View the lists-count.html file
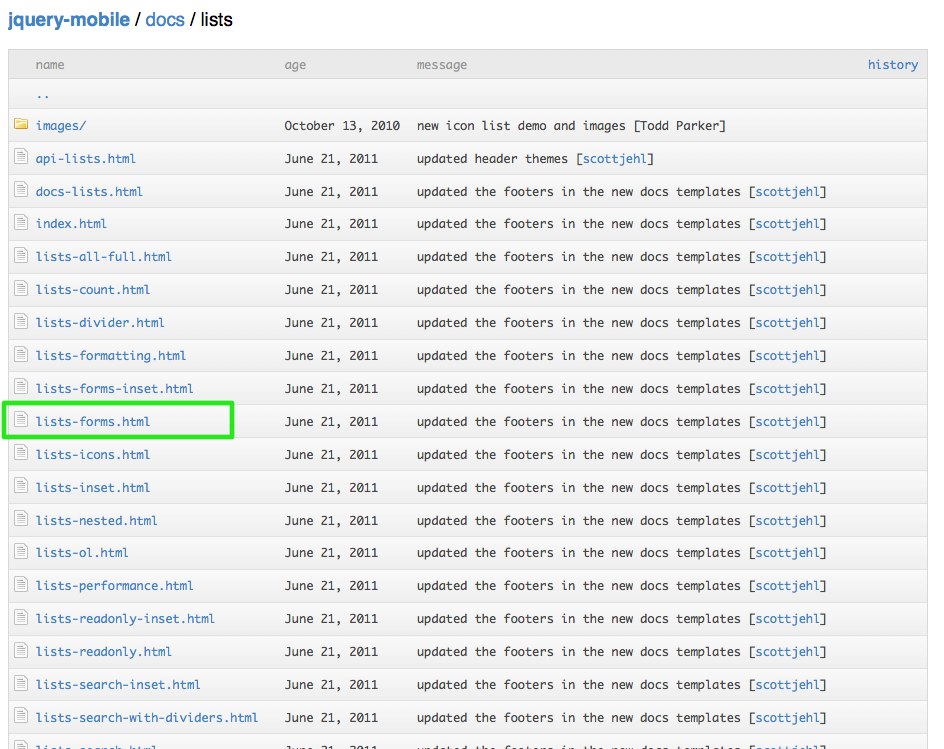944x749 pixels. pos(93,290)
